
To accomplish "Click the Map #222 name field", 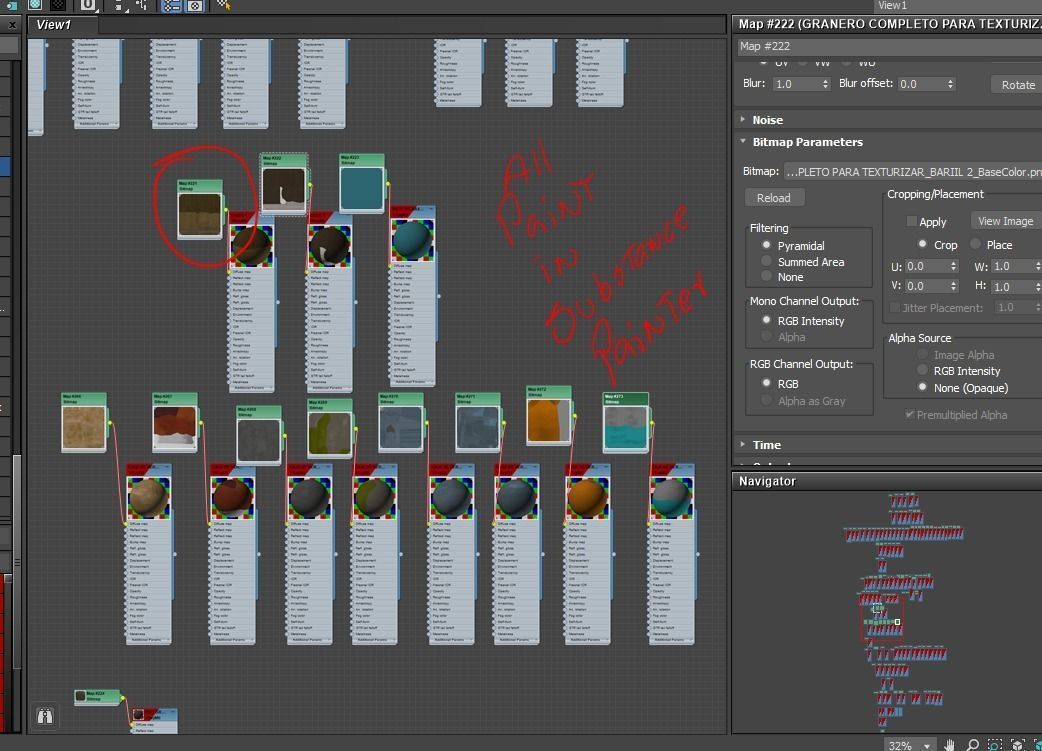I will point(890,47).
